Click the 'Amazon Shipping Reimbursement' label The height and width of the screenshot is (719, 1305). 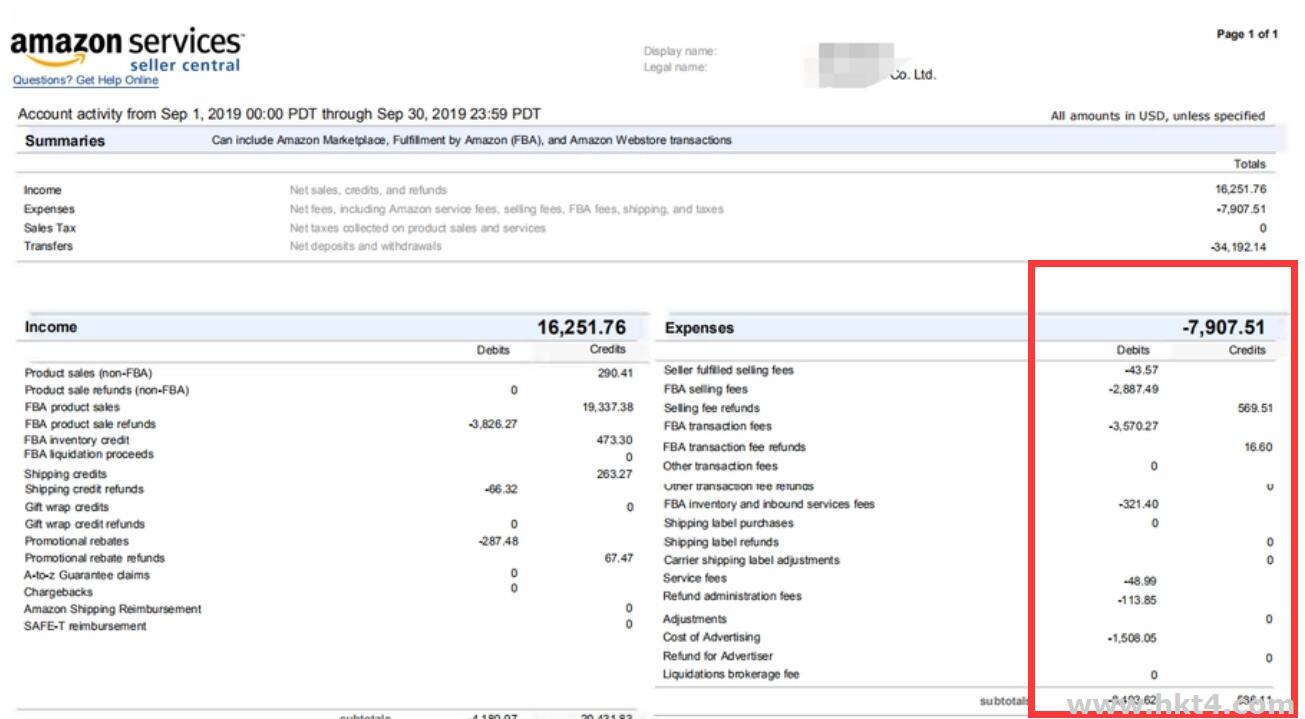point(113,609)
